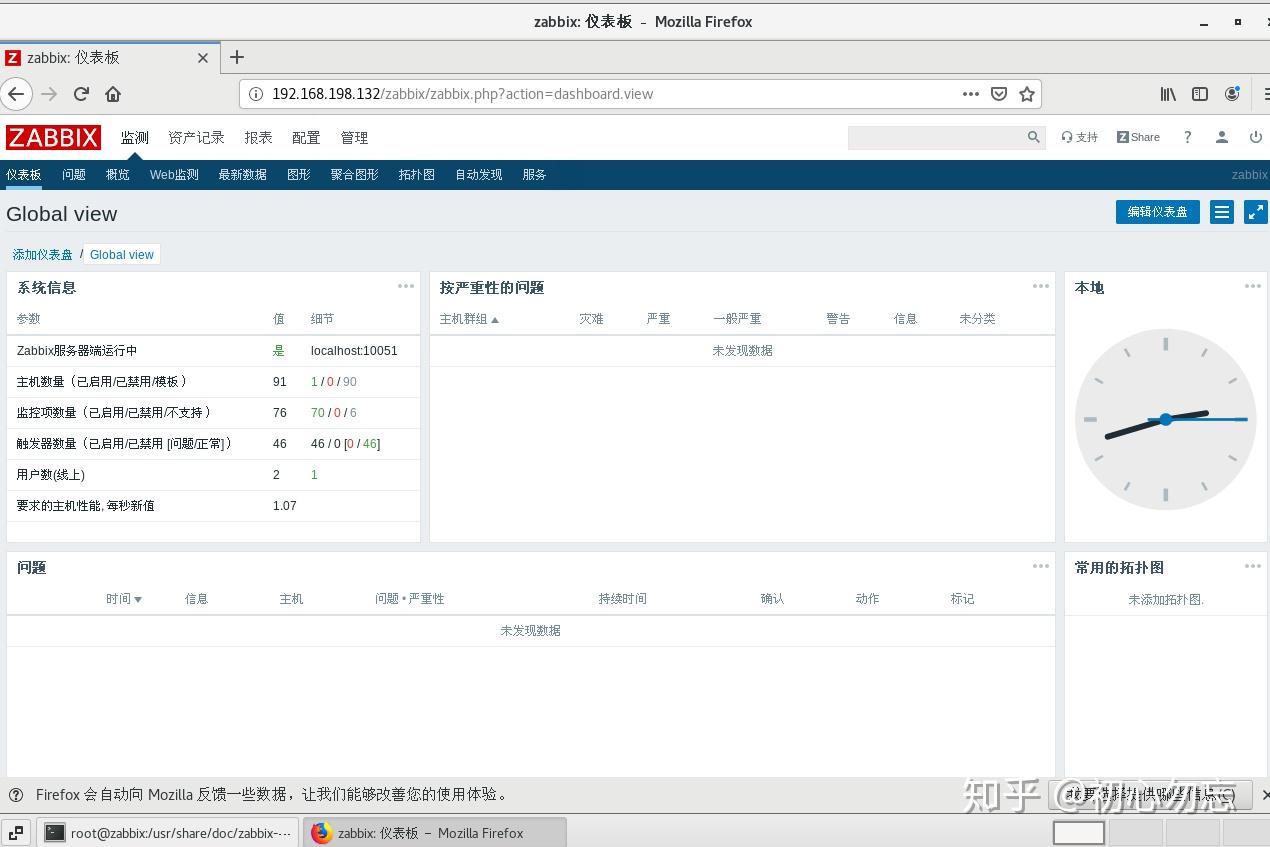1270x847 pixels.
Task: Open the 系统信息 widget options menu
Action: 406,286
